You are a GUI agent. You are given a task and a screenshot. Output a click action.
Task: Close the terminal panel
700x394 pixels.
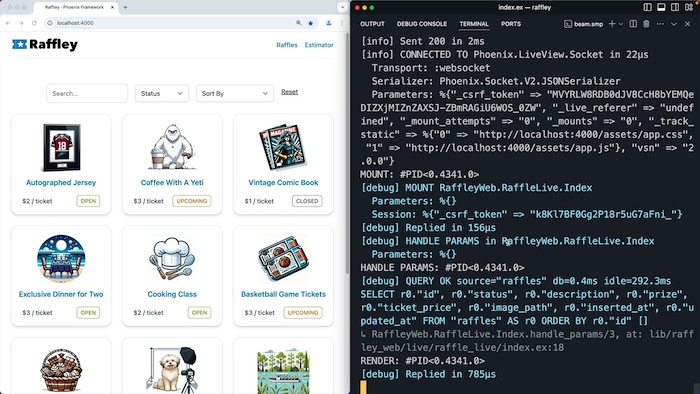pos(688,24)
